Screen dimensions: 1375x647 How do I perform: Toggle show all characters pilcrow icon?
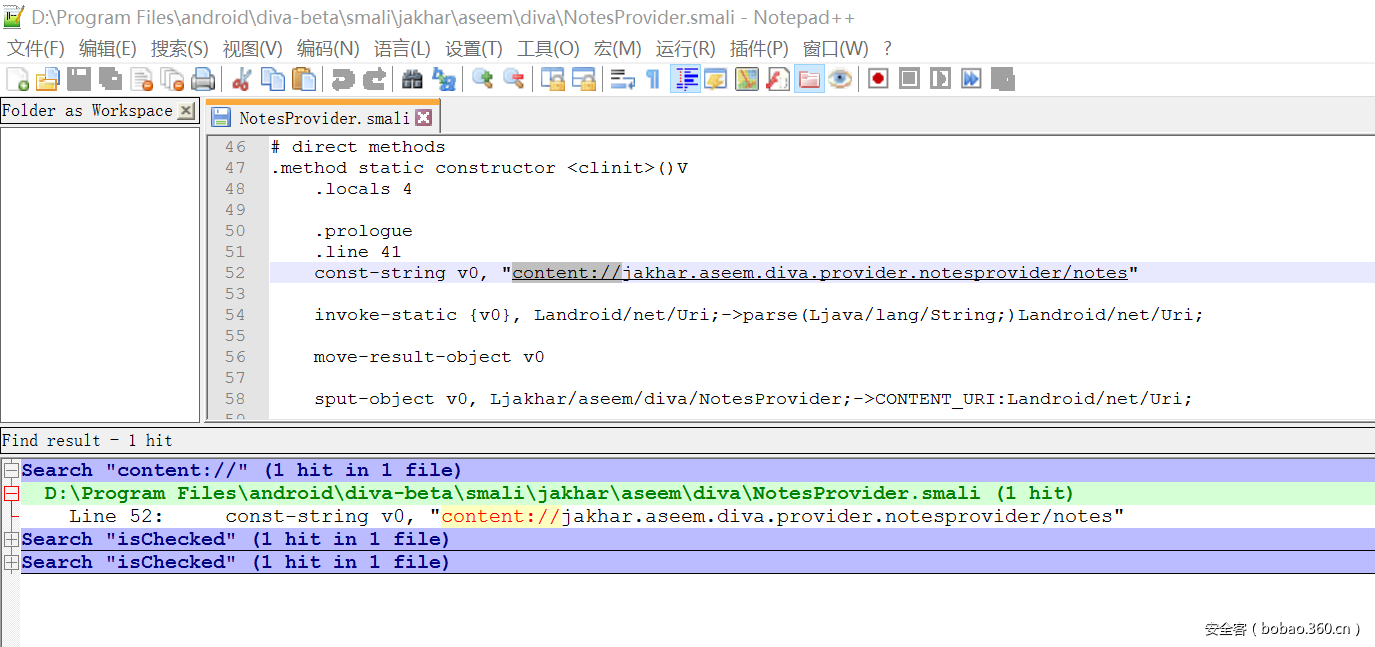point(653,79)
